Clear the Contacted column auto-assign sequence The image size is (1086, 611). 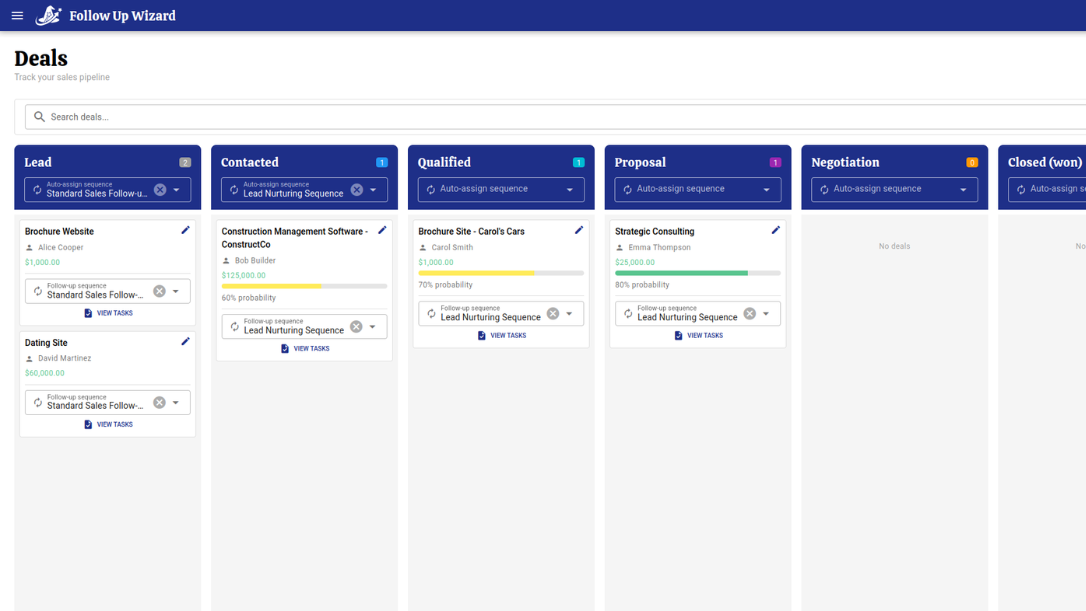(x=357, y=190)
